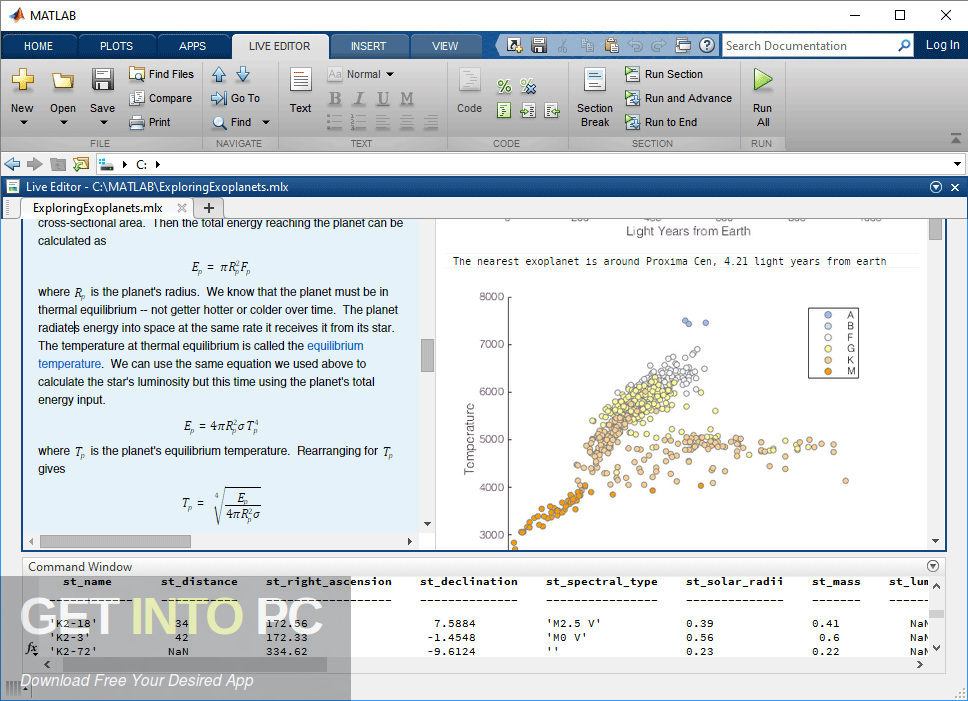Print the live script
This screenshot has width=968, height=701.
tap(150, 122)
